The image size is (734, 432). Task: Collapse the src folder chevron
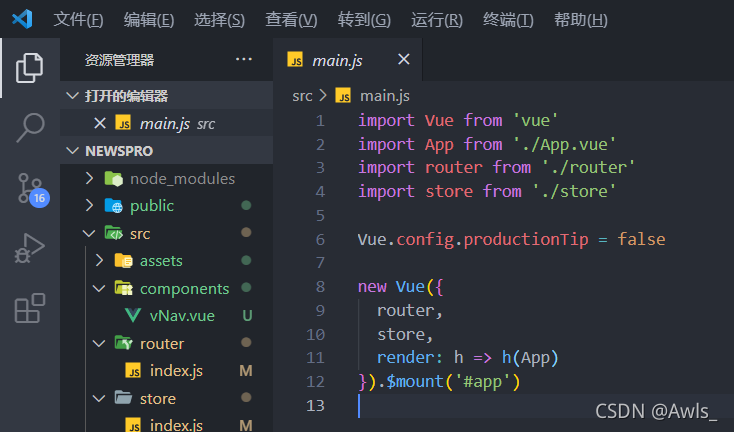pyautogui.click(x=89, y=233)
